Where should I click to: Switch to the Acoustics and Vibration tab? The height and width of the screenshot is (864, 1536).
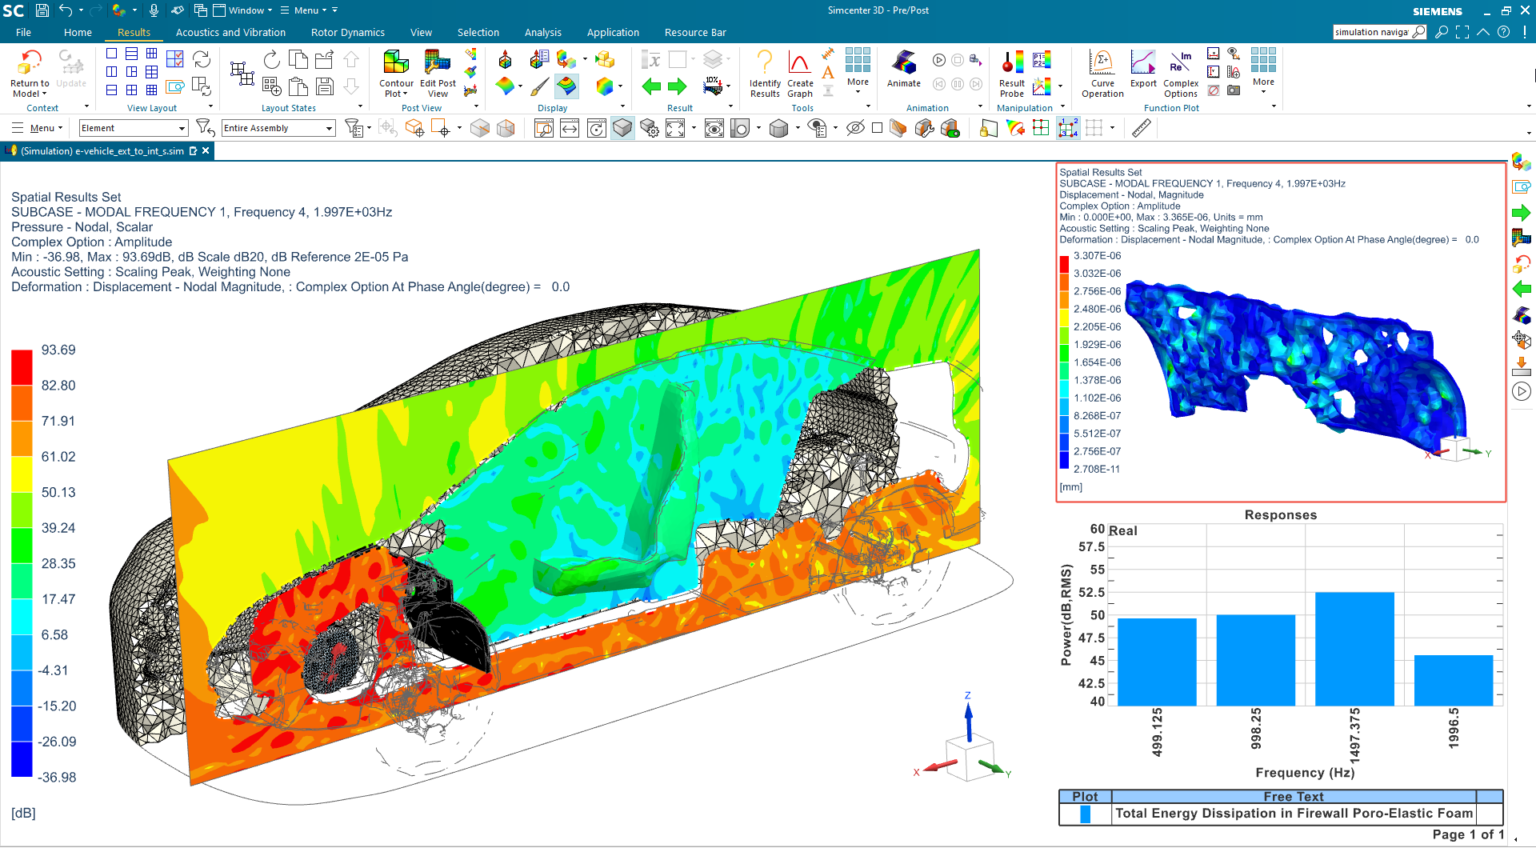point(231,31)
